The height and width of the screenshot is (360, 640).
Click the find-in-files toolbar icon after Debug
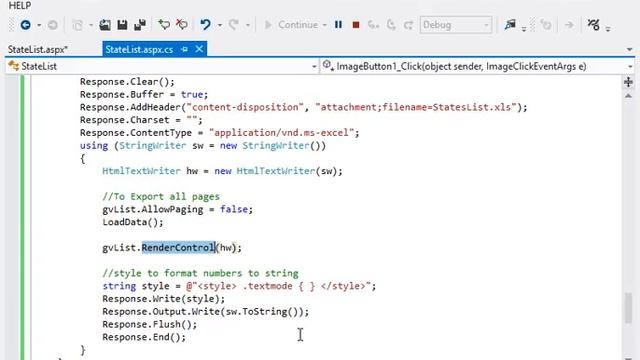click(x=510, y=25)
